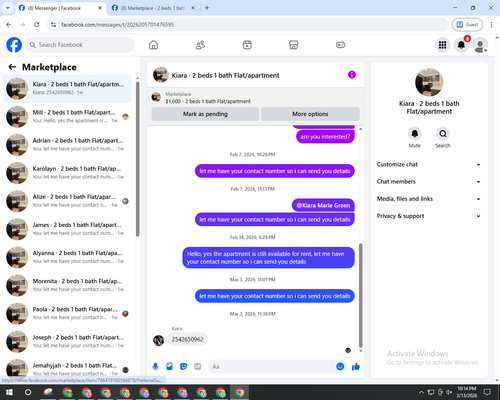The height and width of the screenshot is (400, 500).
Task: Open the Facebook logo home link
Action: click(14, 45)
